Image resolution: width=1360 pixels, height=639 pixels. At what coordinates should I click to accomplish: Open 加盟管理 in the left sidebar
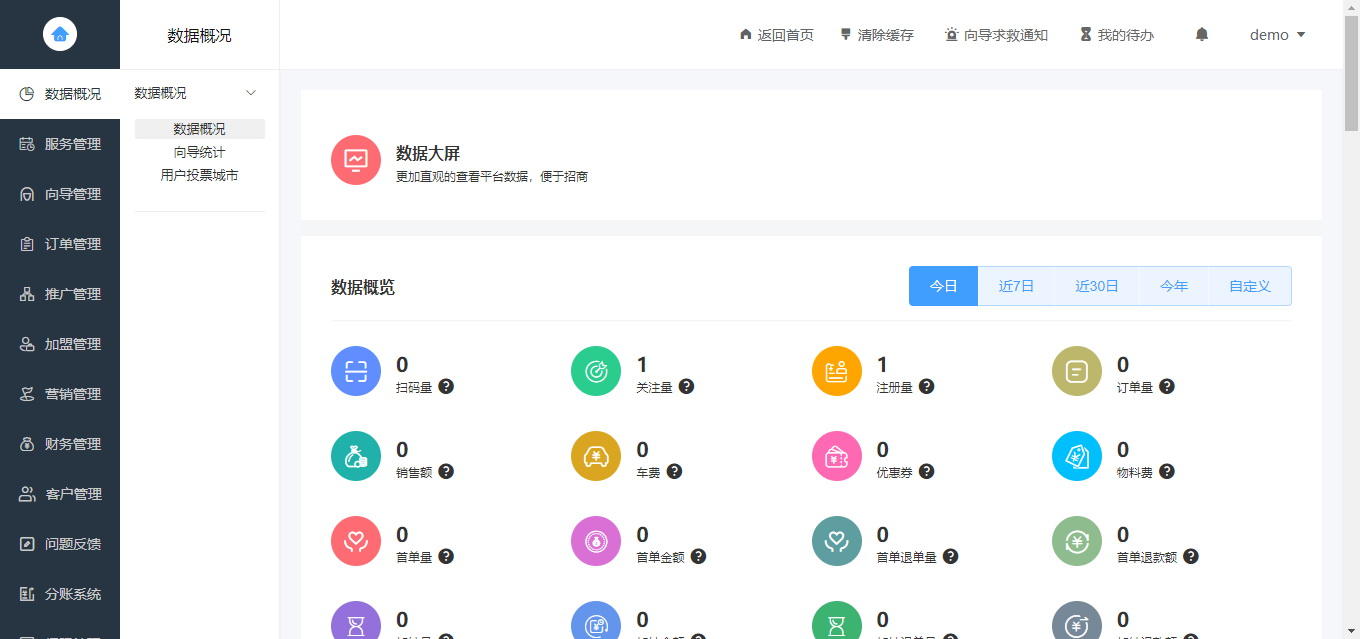pyautogui.click(x=60, y=344)
